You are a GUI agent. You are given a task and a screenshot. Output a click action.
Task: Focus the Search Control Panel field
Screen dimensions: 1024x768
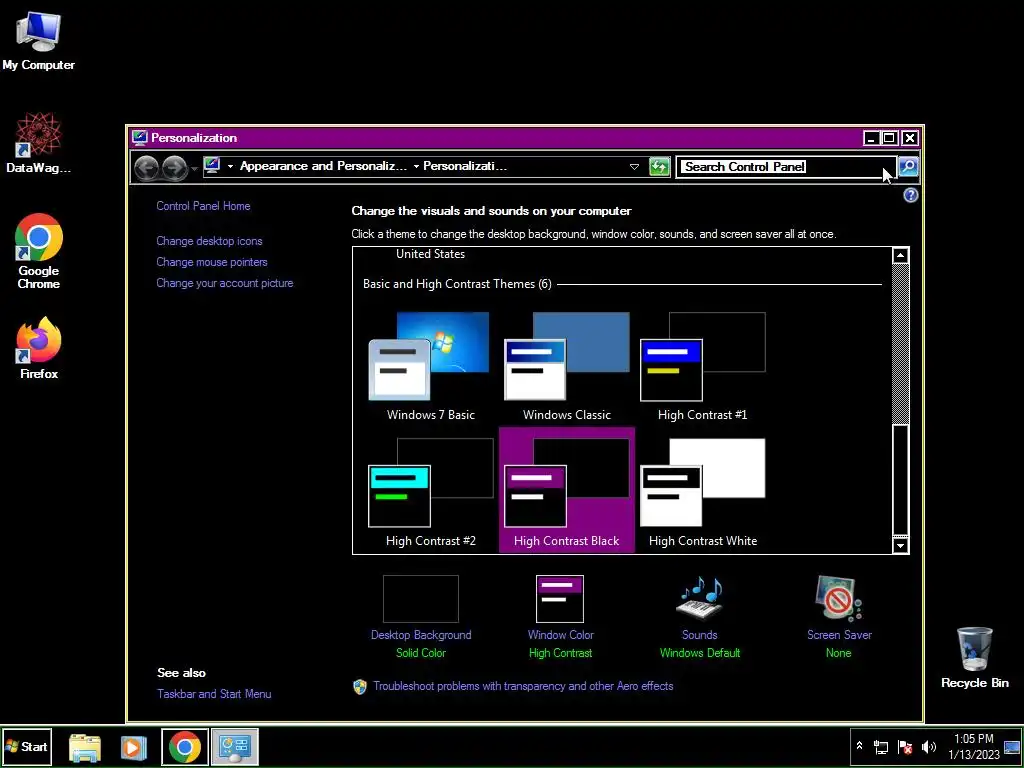pyautogui.click(x=786, y=167)
